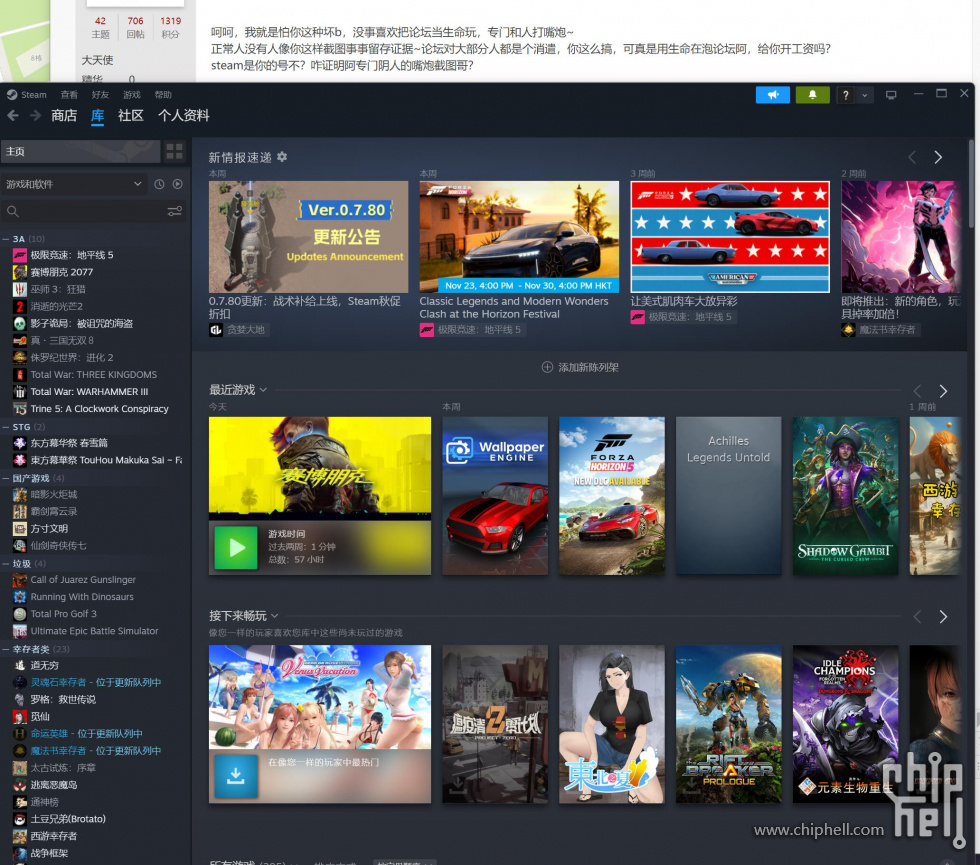Click 添加新陈列架 link
The width and height of the screenshot is (980, 865).
(x=588, y=368)
